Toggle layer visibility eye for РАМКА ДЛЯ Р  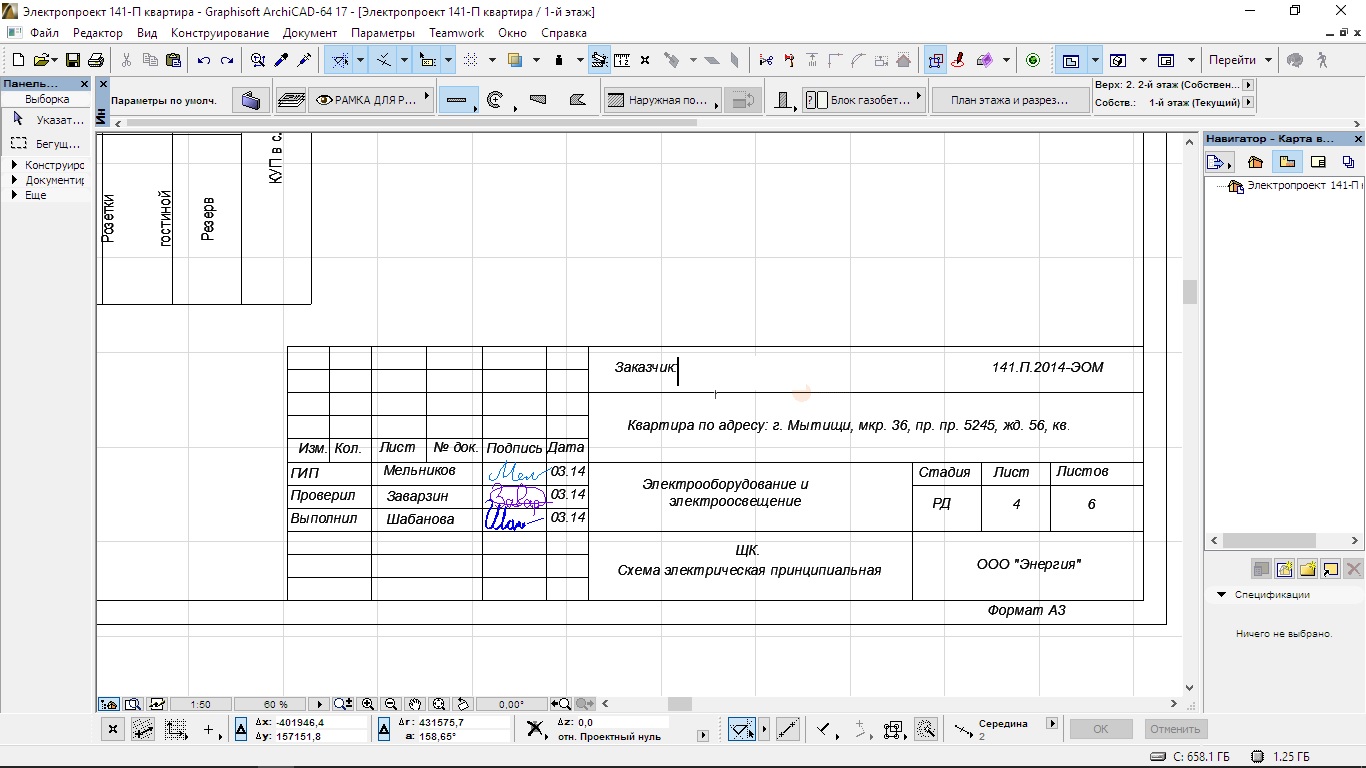324,100
